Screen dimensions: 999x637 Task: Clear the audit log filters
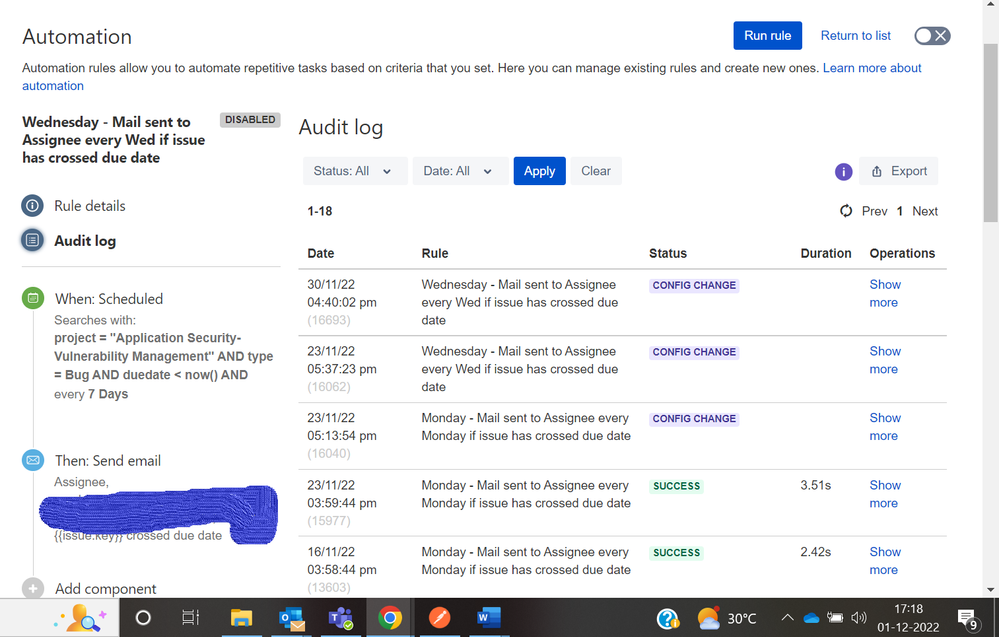(596, 171)
